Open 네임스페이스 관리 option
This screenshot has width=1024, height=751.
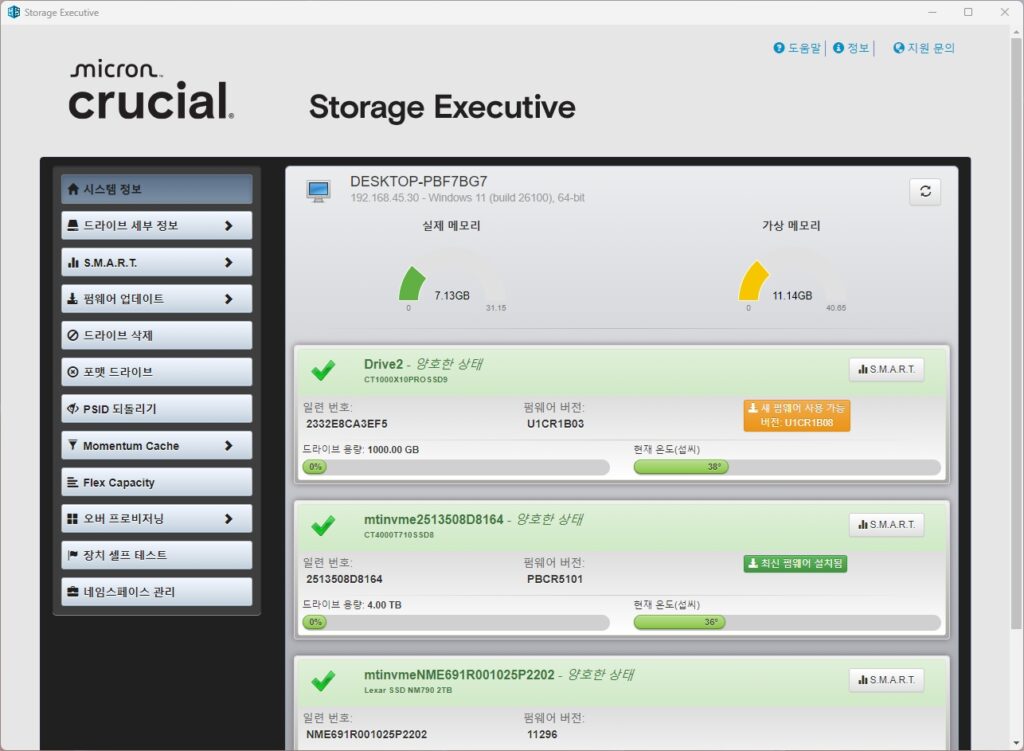[157, 592]
